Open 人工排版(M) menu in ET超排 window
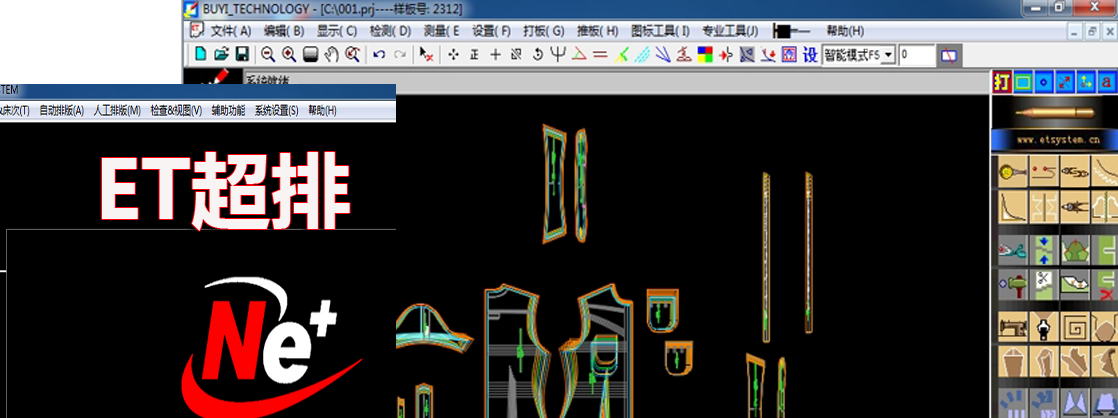Screen dimensions: 1118x418 (x=117, y=111)
